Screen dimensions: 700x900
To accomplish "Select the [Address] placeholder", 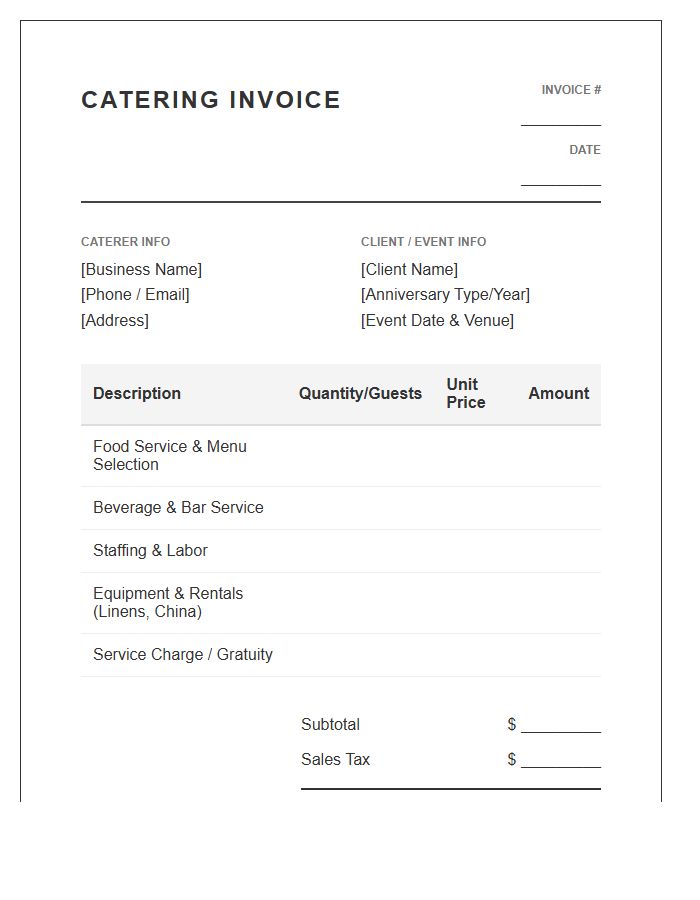I will click(115, 320).
